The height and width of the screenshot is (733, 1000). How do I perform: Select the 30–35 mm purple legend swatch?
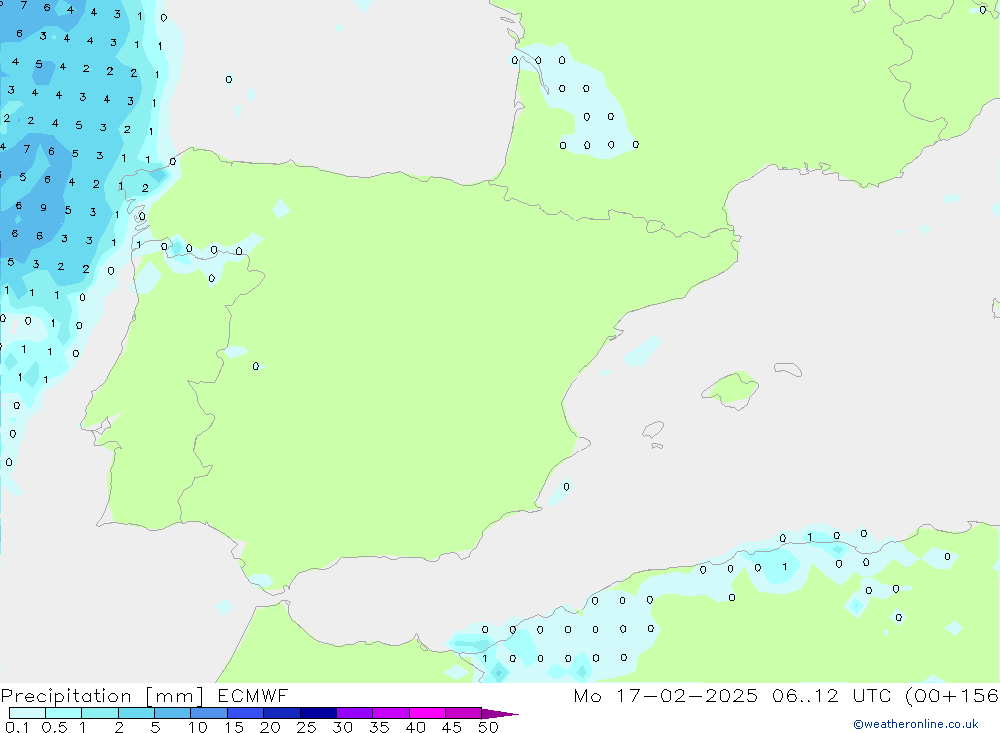pyautogui.click(x=354, y=713)
